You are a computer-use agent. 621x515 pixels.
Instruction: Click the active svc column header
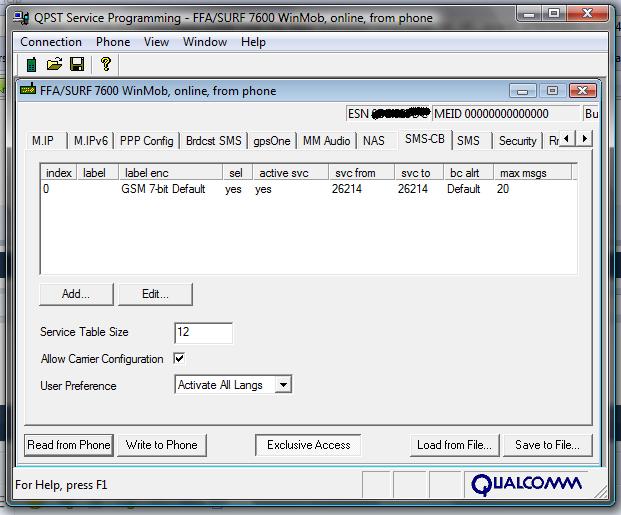[x=290, y=173]
